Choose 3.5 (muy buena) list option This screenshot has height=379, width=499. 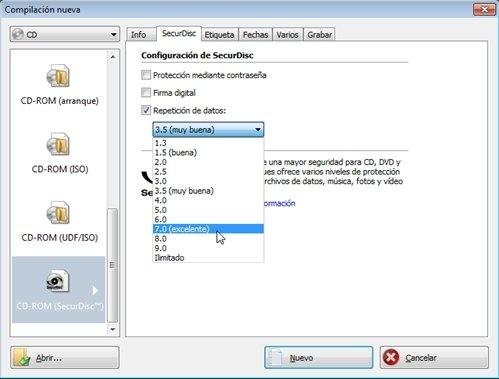click(208, 191)
